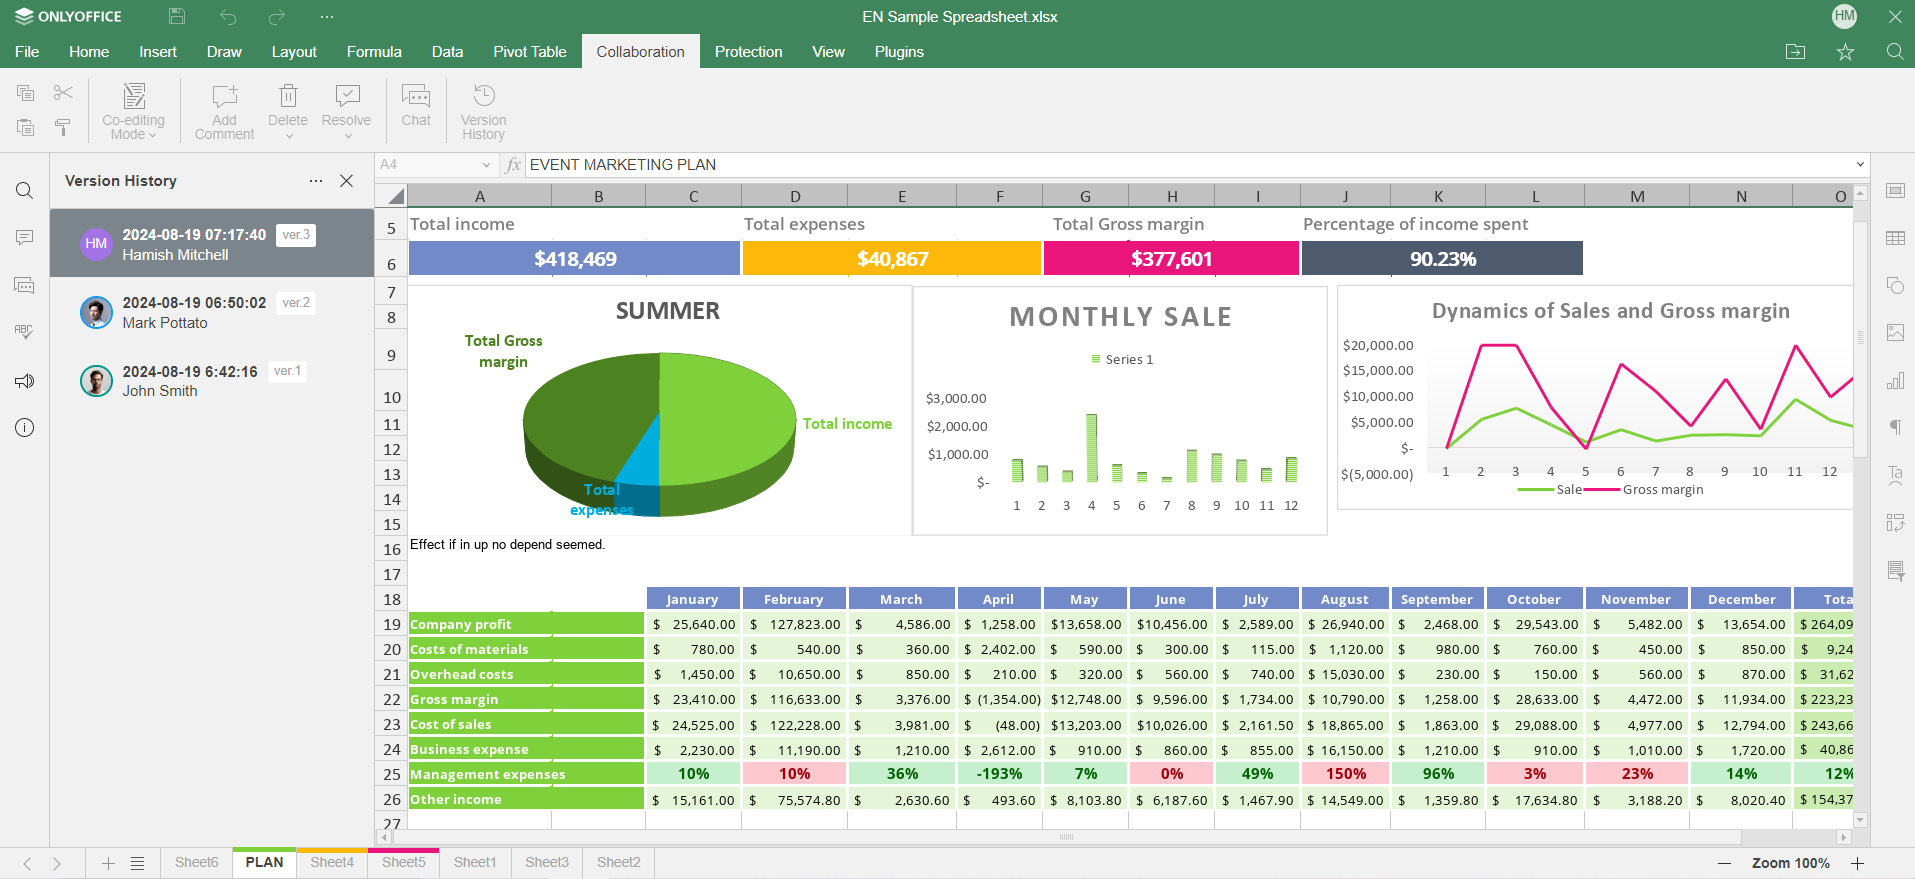Mark document as favorite with star icon
The height and width of the screenshot is (879, 1915).
click(x=1845, y=52)
